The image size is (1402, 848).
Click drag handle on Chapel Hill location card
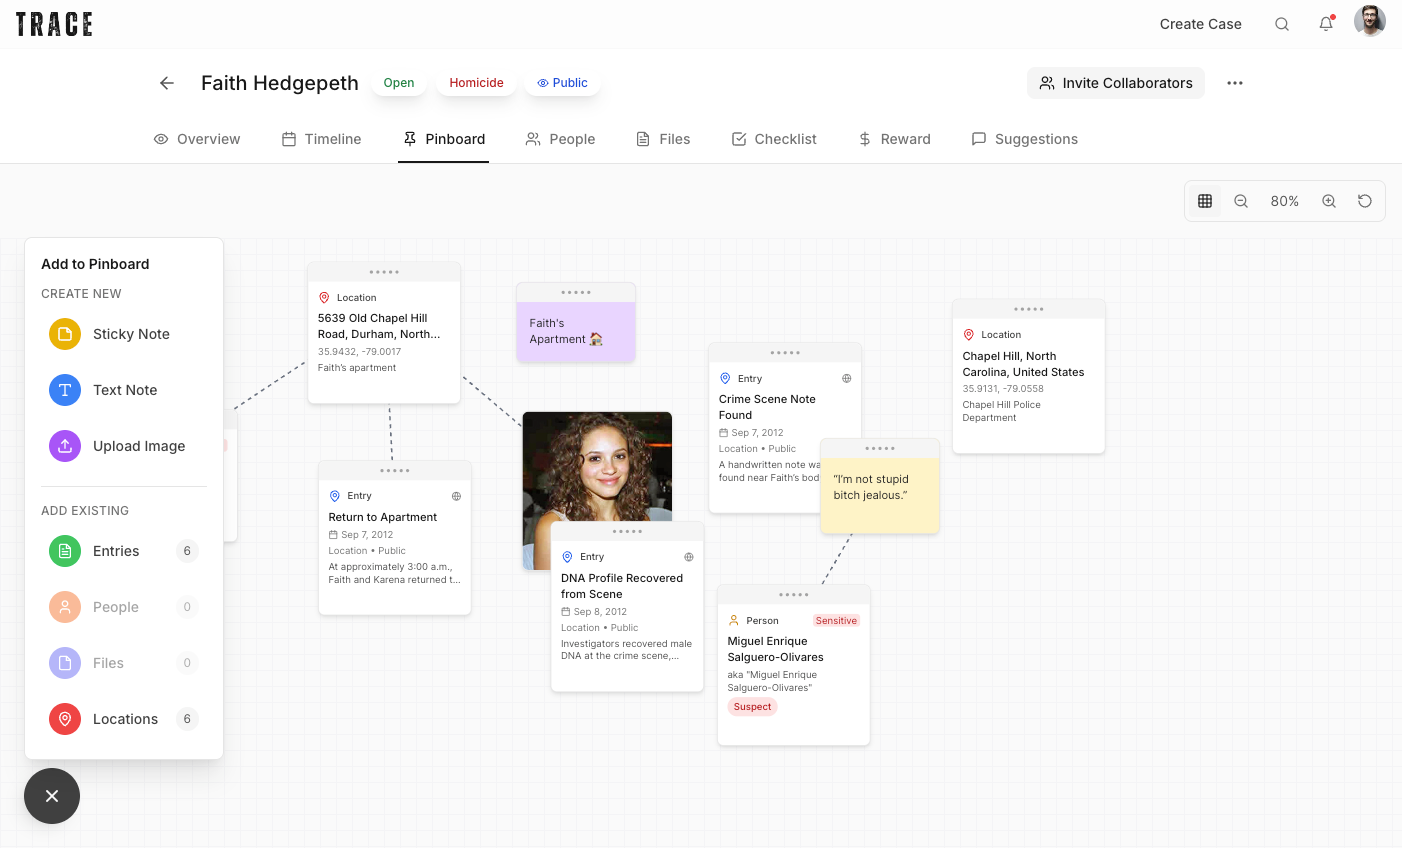1029,309
